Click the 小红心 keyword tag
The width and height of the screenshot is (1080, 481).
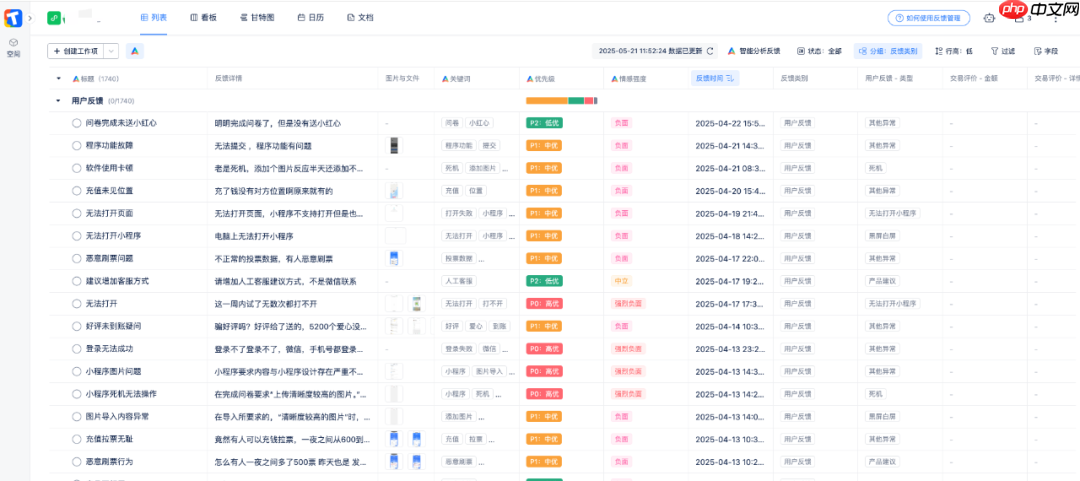coord(480,123)
